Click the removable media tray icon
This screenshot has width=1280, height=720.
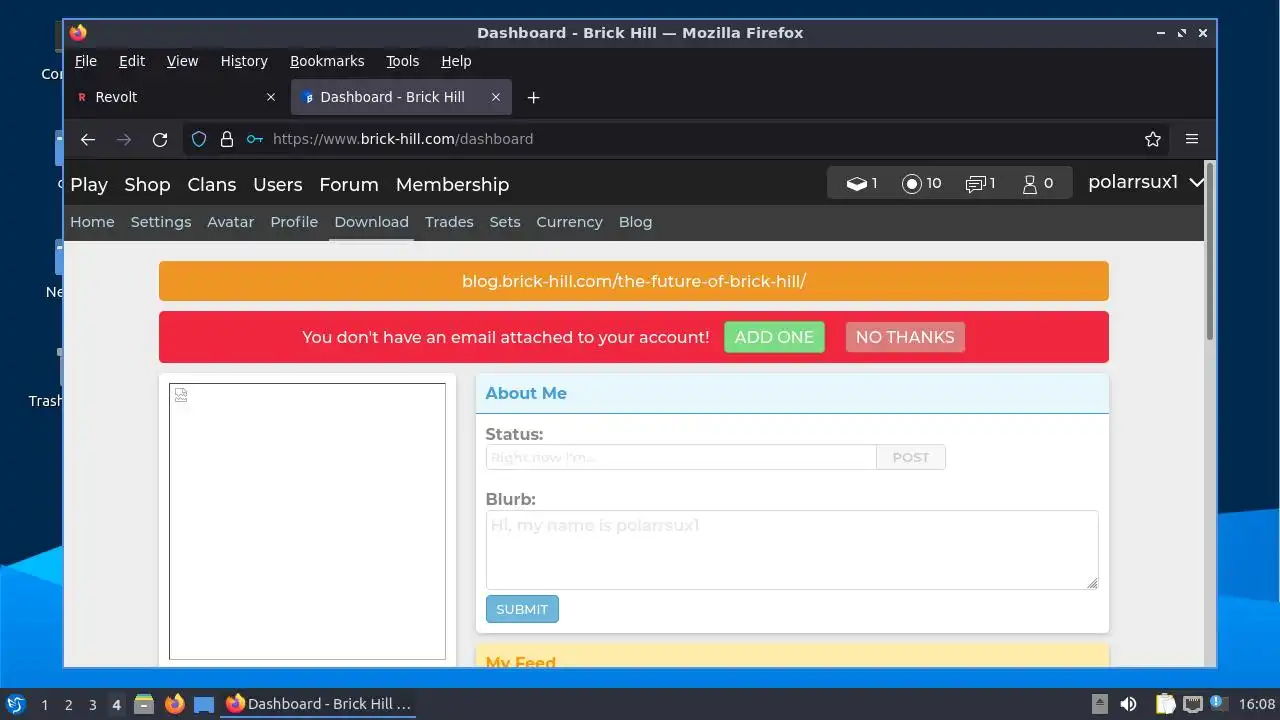click(x=1099, y=704)
